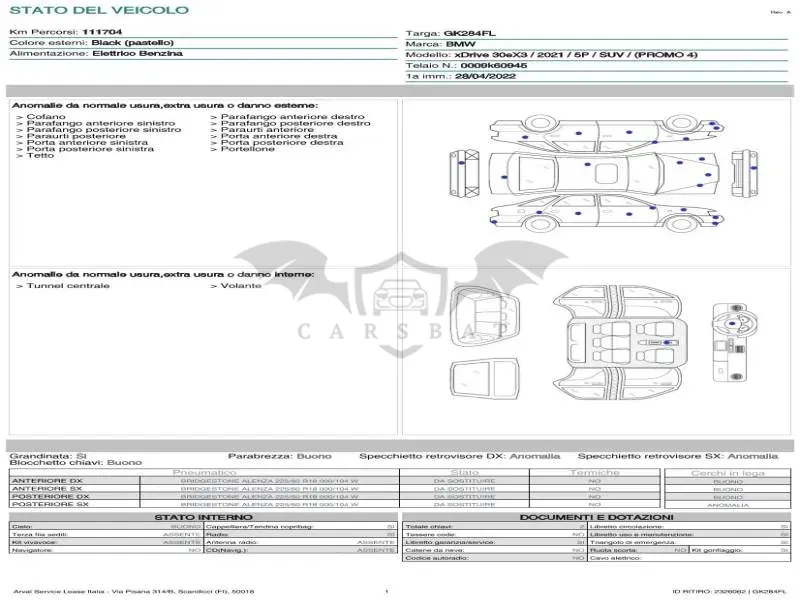Select the "Blocchetto chiavi: Buono" field

point(76,463)
